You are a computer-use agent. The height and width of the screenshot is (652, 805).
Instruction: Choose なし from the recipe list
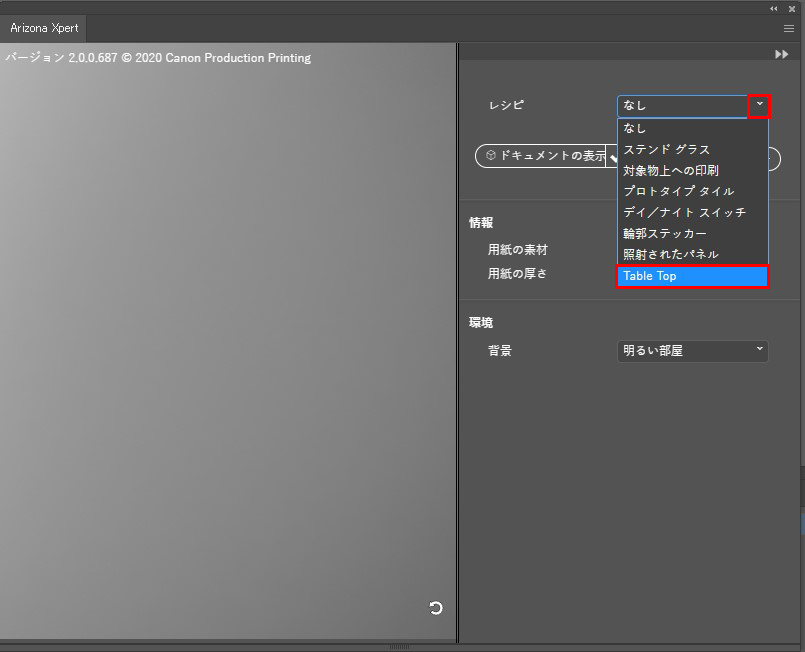coord(692,128)
